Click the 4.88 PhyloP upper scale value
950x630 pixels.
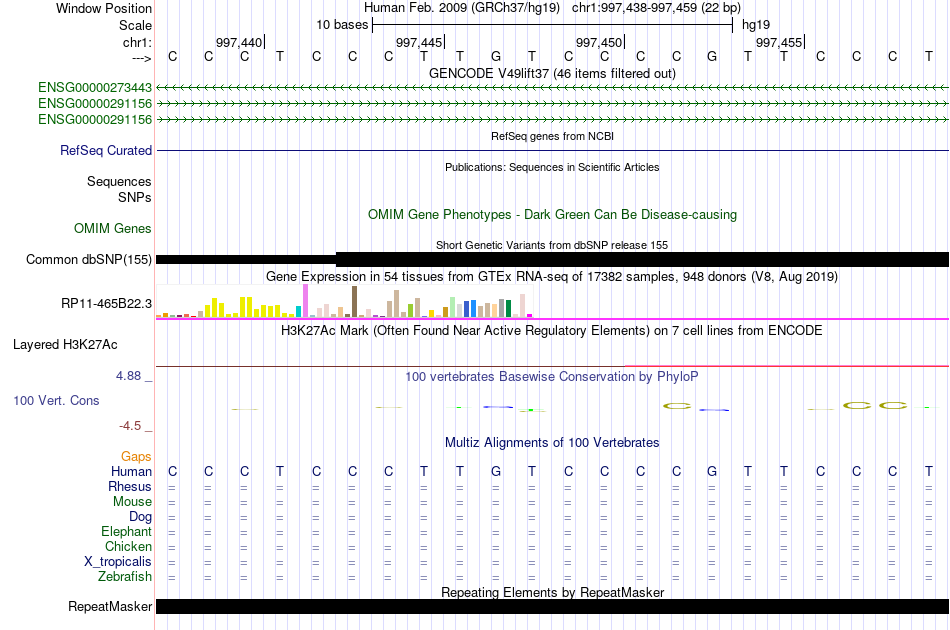click(x=128, y=376)
